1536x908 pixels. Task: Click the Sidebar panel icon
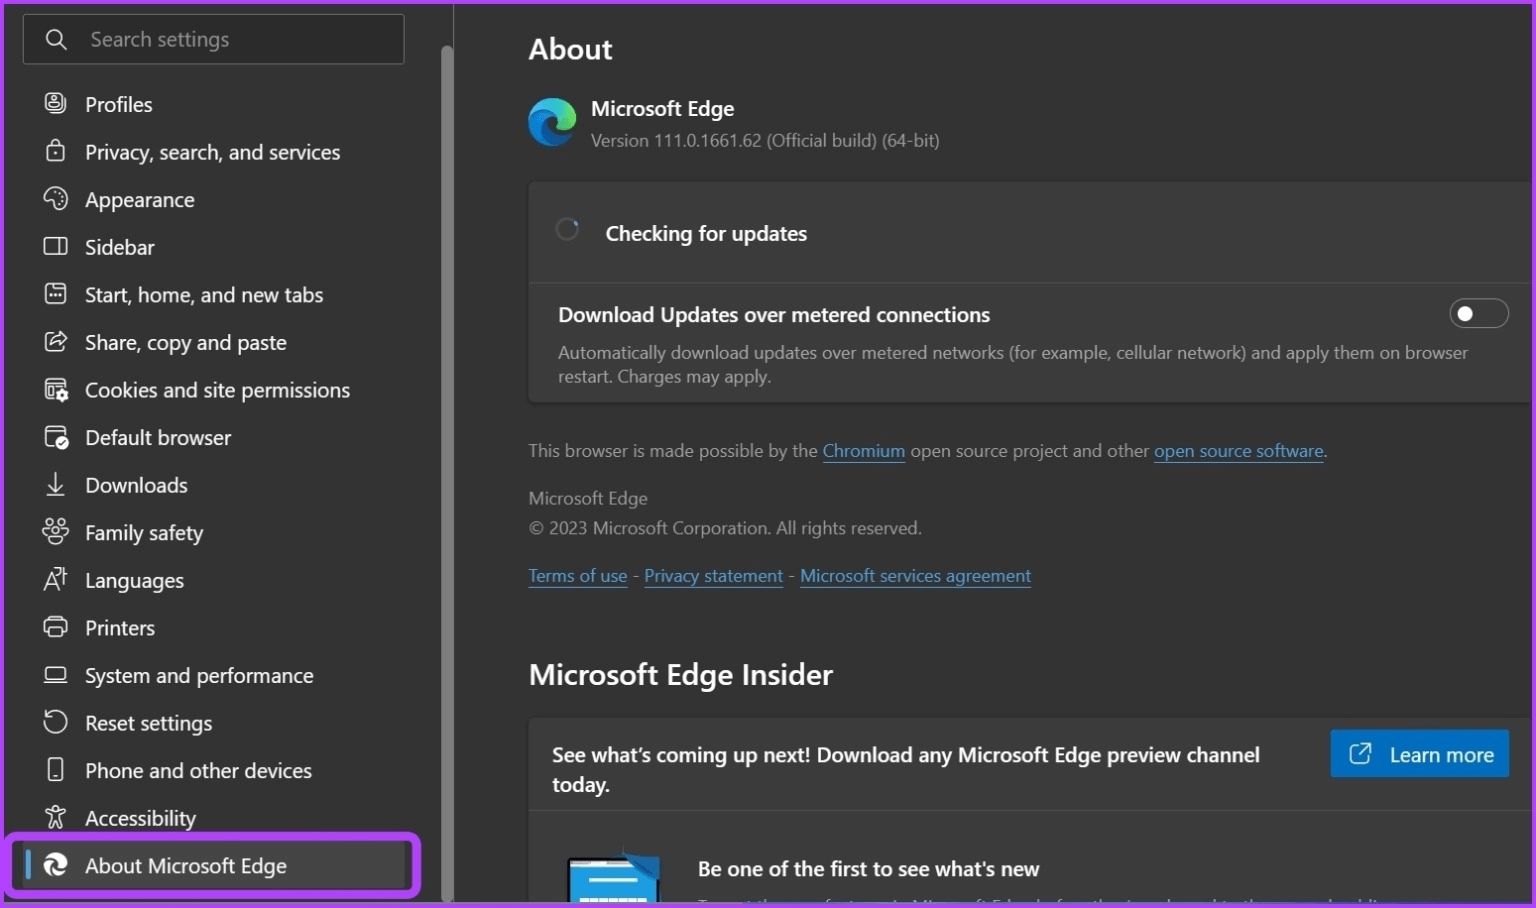click(55, 246)
